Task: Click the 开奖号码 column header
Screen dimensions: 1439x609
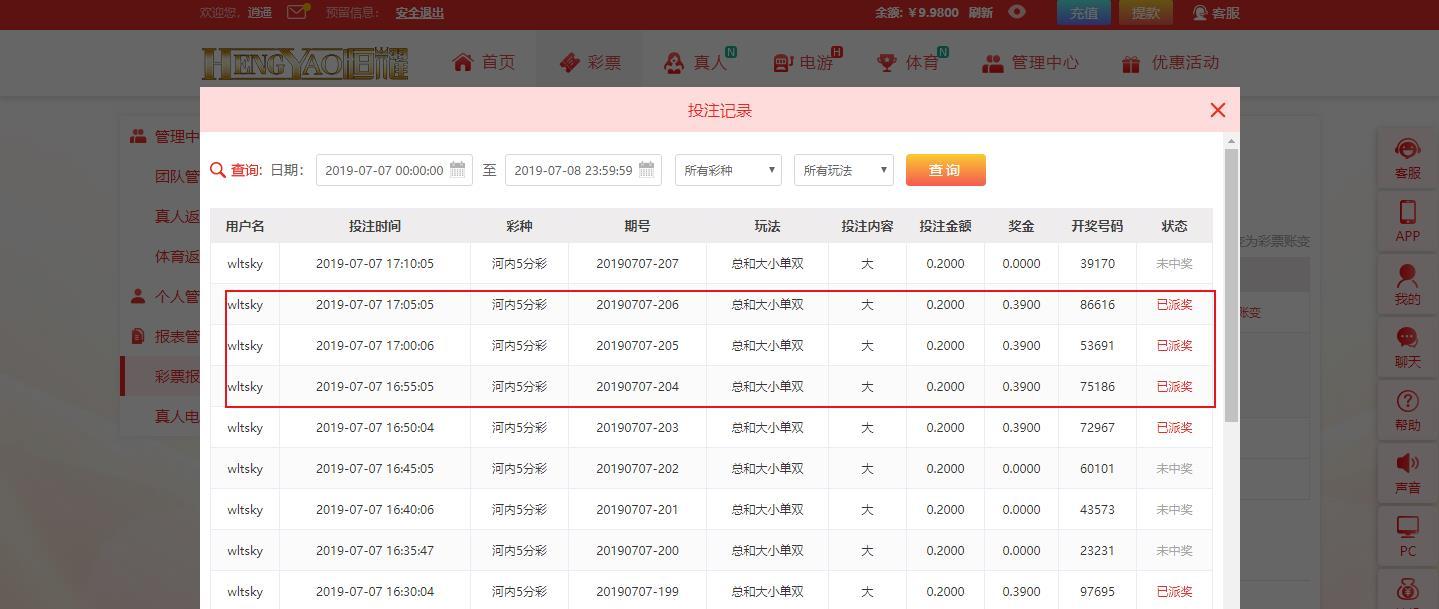Action: click(1097, 226)
